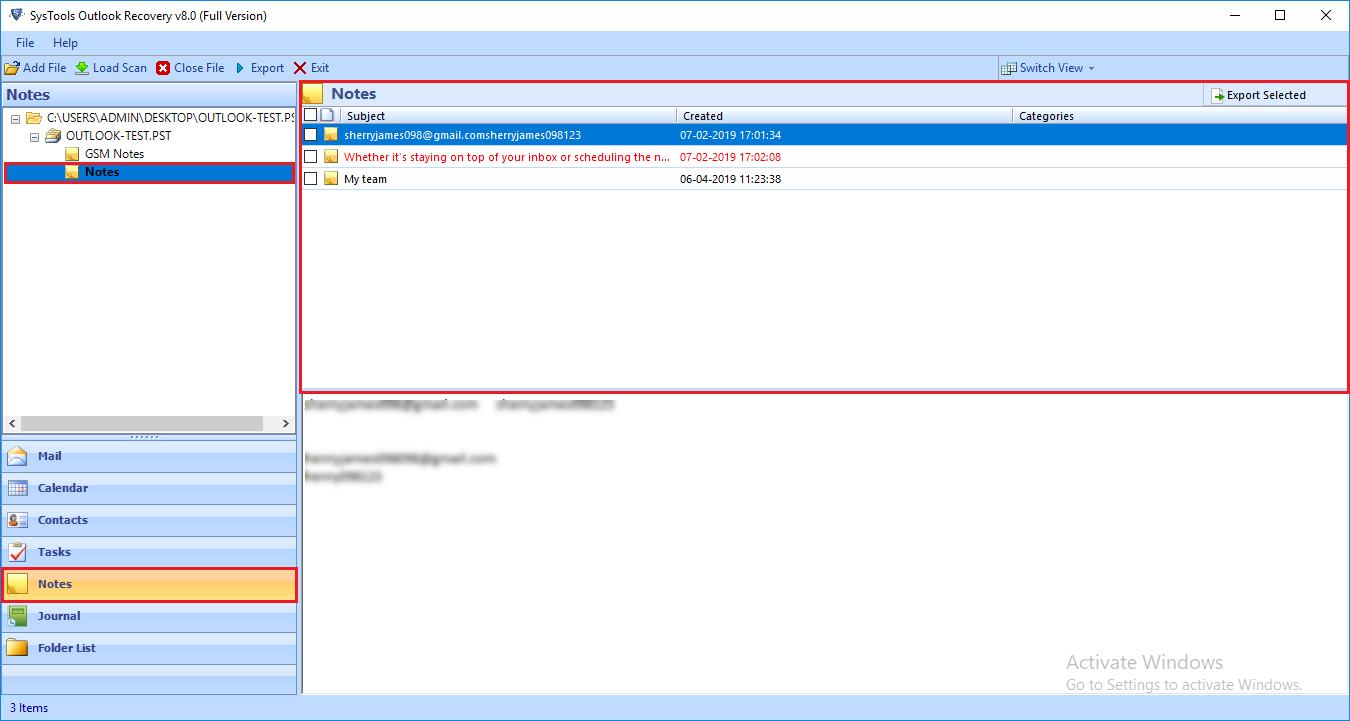Sort by the Created column header
The image size is (1350, 721).
845,116
